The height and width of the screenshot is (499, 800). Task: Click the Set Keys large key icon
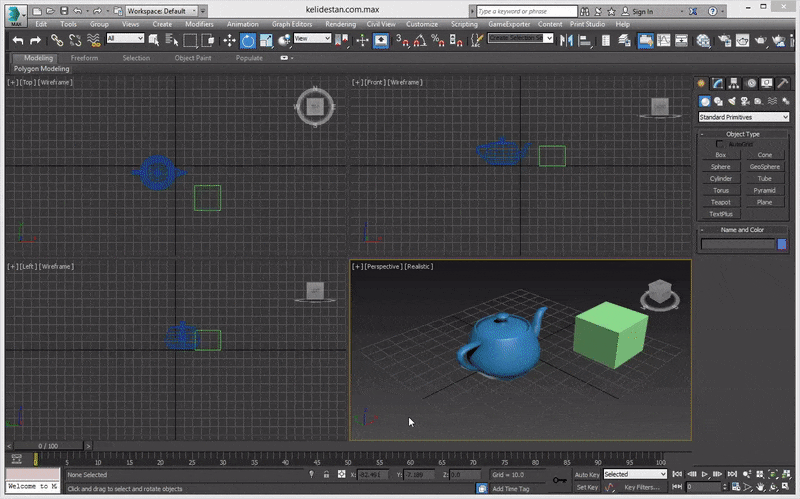[x=560, y=480]
